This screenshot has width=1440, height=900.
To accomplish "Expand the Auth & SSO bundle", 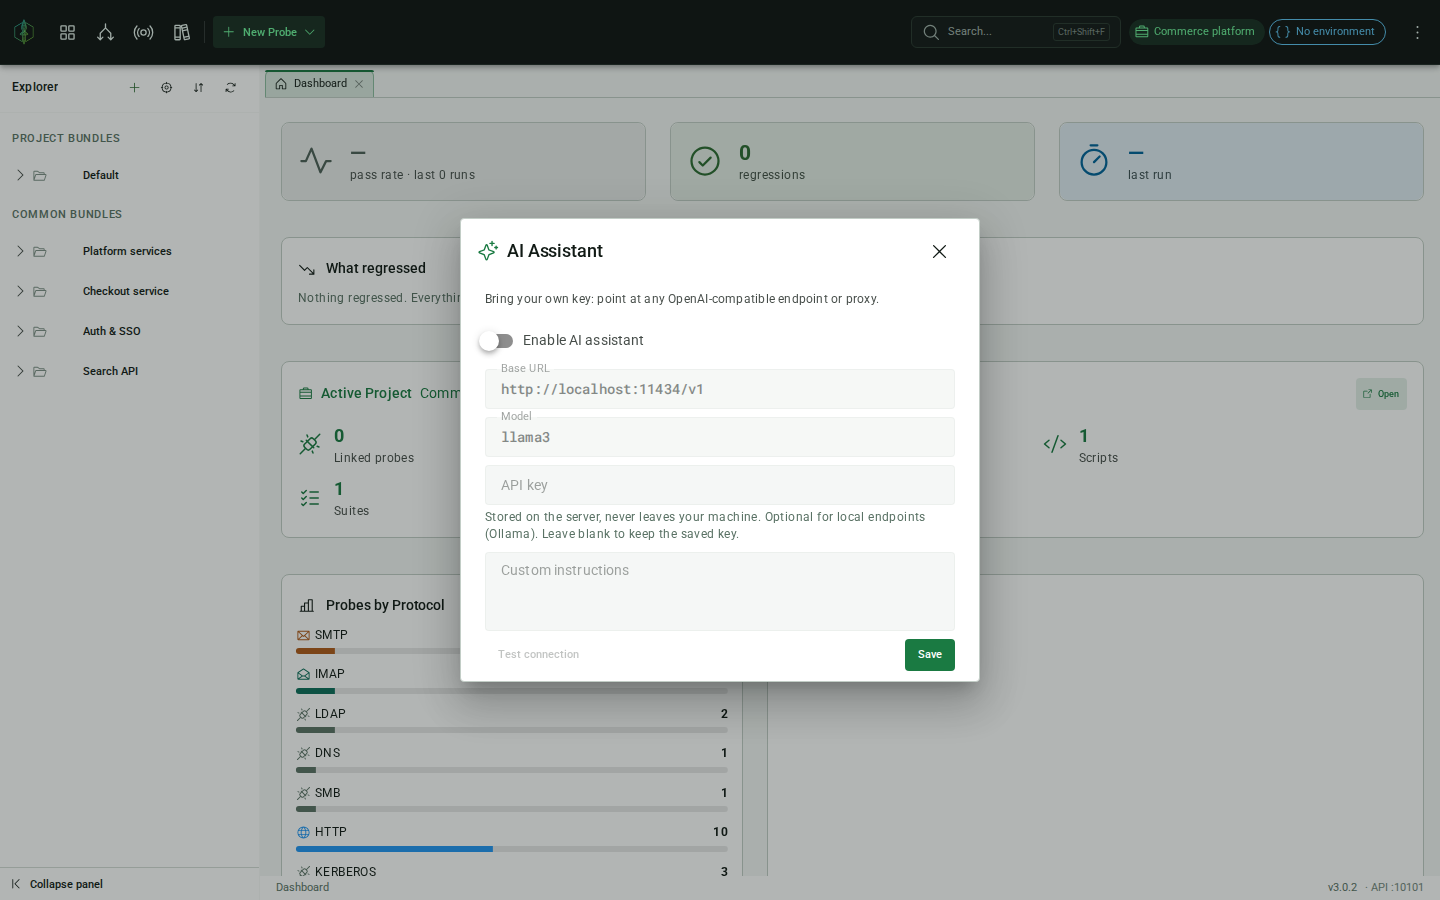I will pyautogui.click(x=20, y=331).
